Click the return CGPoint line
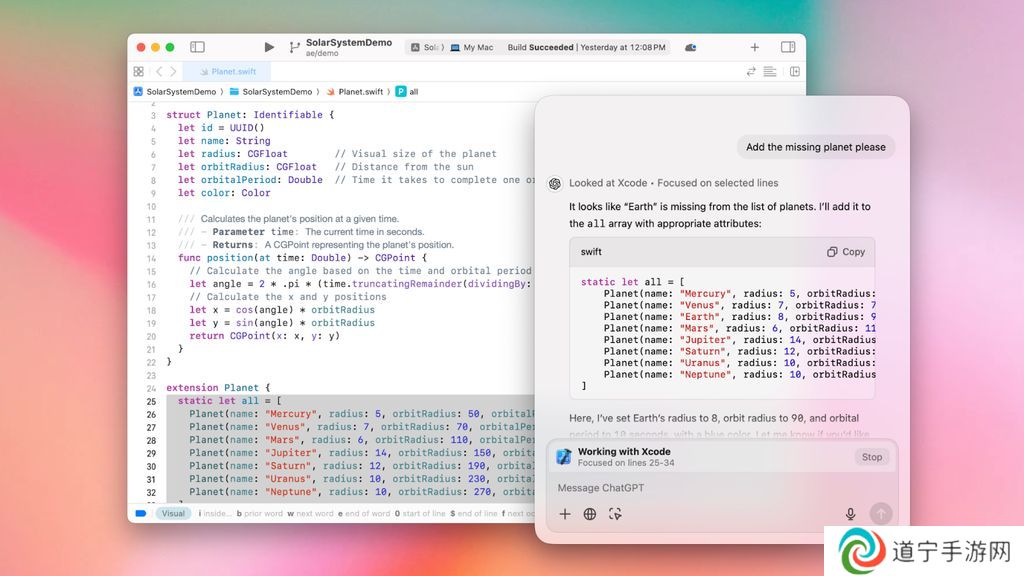The width and height of the screenshot is (1024, 576). pos(264,336)
